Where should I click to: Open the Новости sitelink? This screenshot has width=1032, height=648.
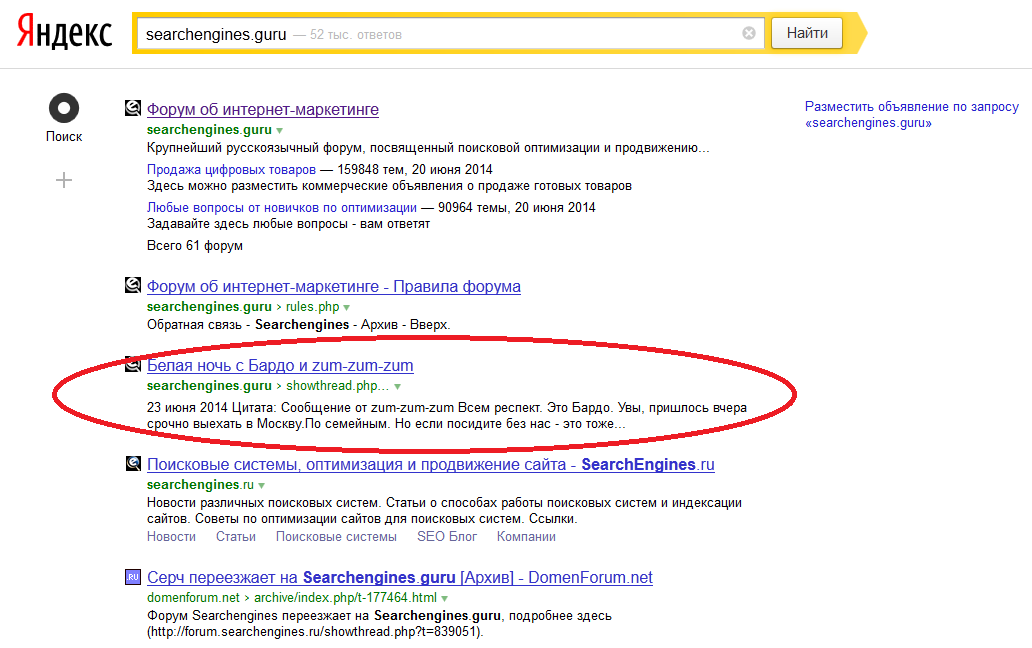171,537
